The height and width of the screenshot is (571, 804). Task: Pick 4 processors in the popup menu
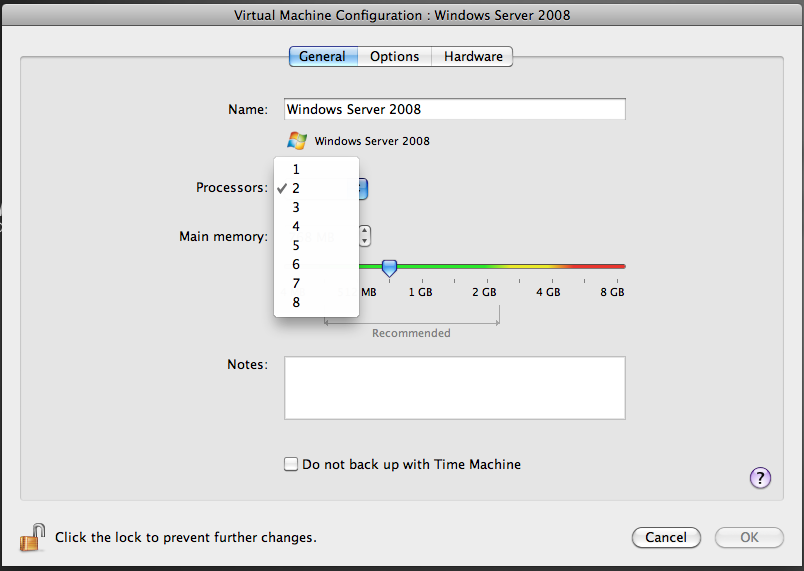(x=316, y=226)
